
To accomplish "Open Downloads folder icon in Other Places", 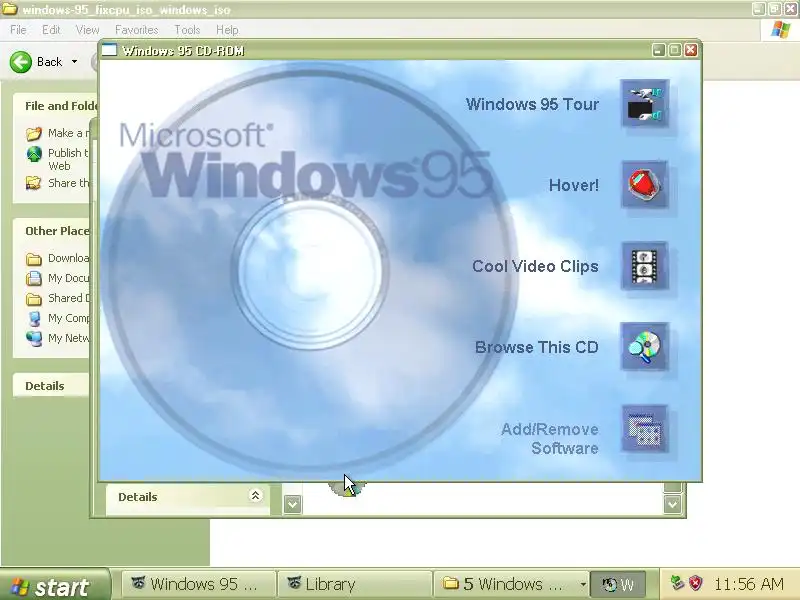I will [34, 259].
